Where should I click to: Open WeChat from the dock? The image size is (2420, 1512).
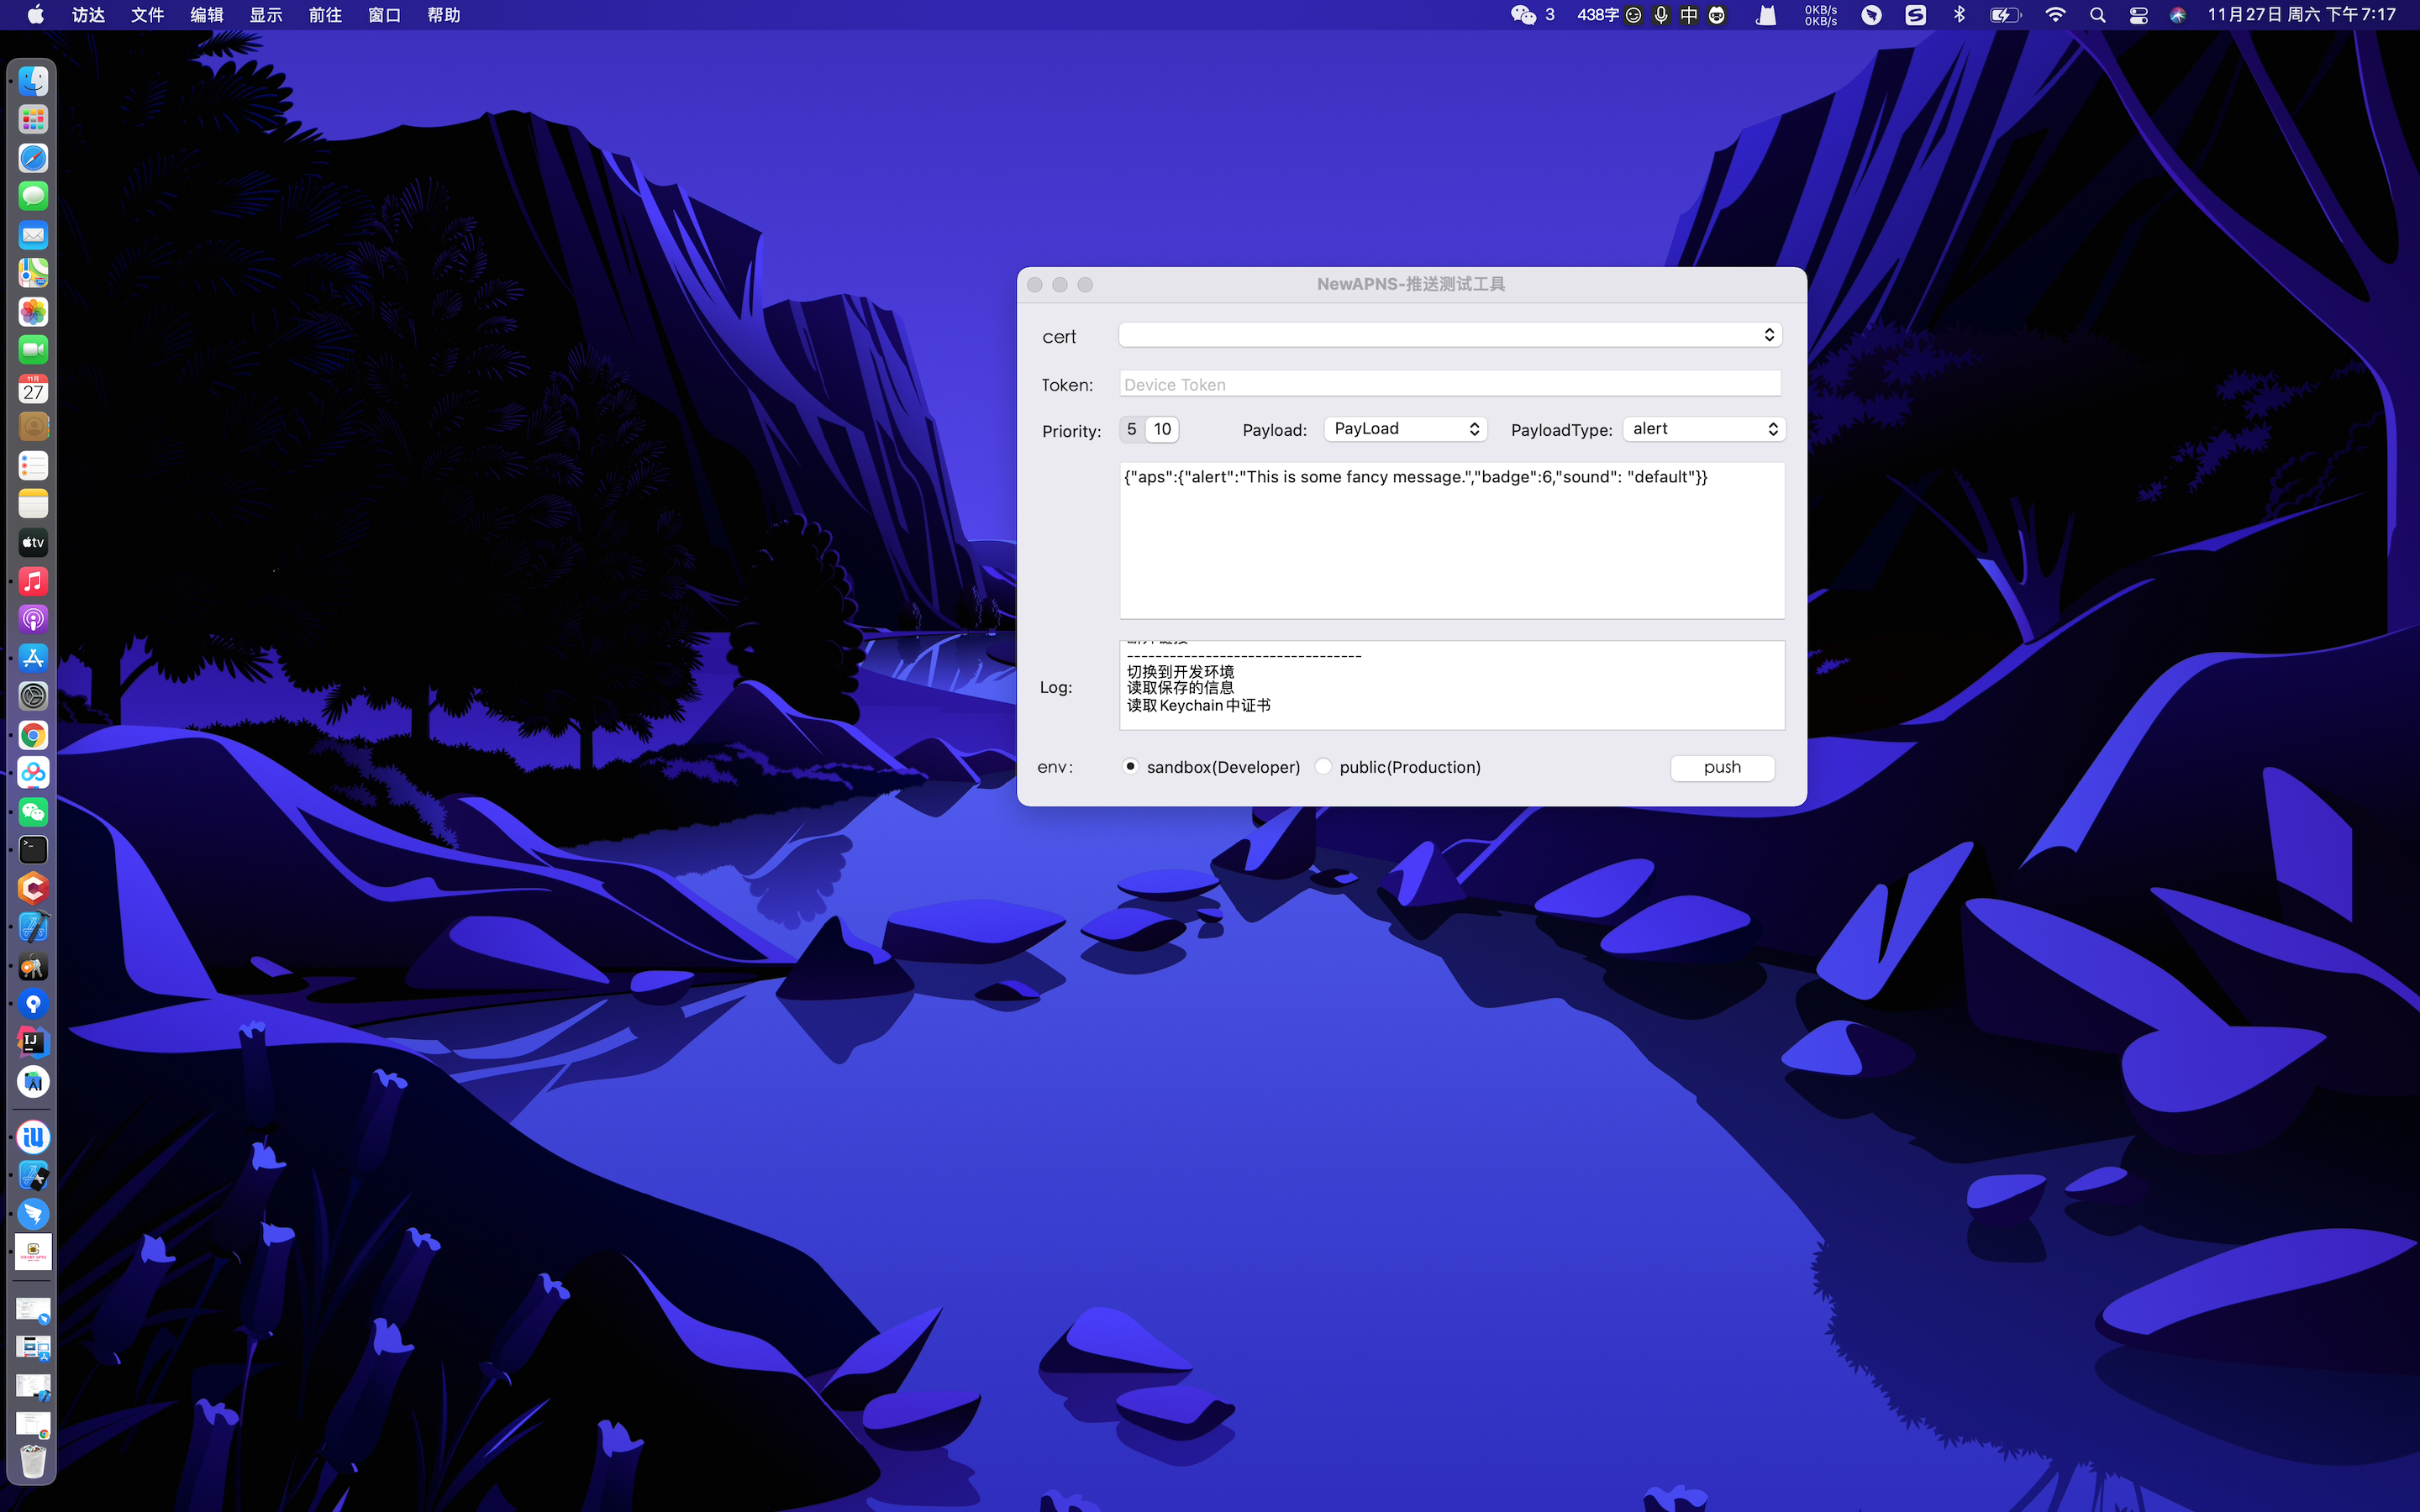pyautogui.click(x=33, y=811)
